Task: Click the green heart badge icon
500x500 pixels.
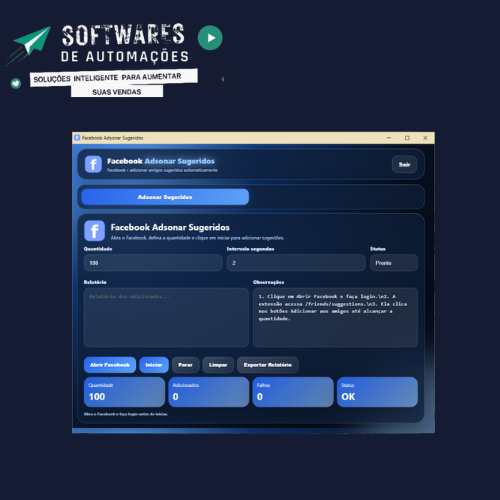Action: [16, 83]
